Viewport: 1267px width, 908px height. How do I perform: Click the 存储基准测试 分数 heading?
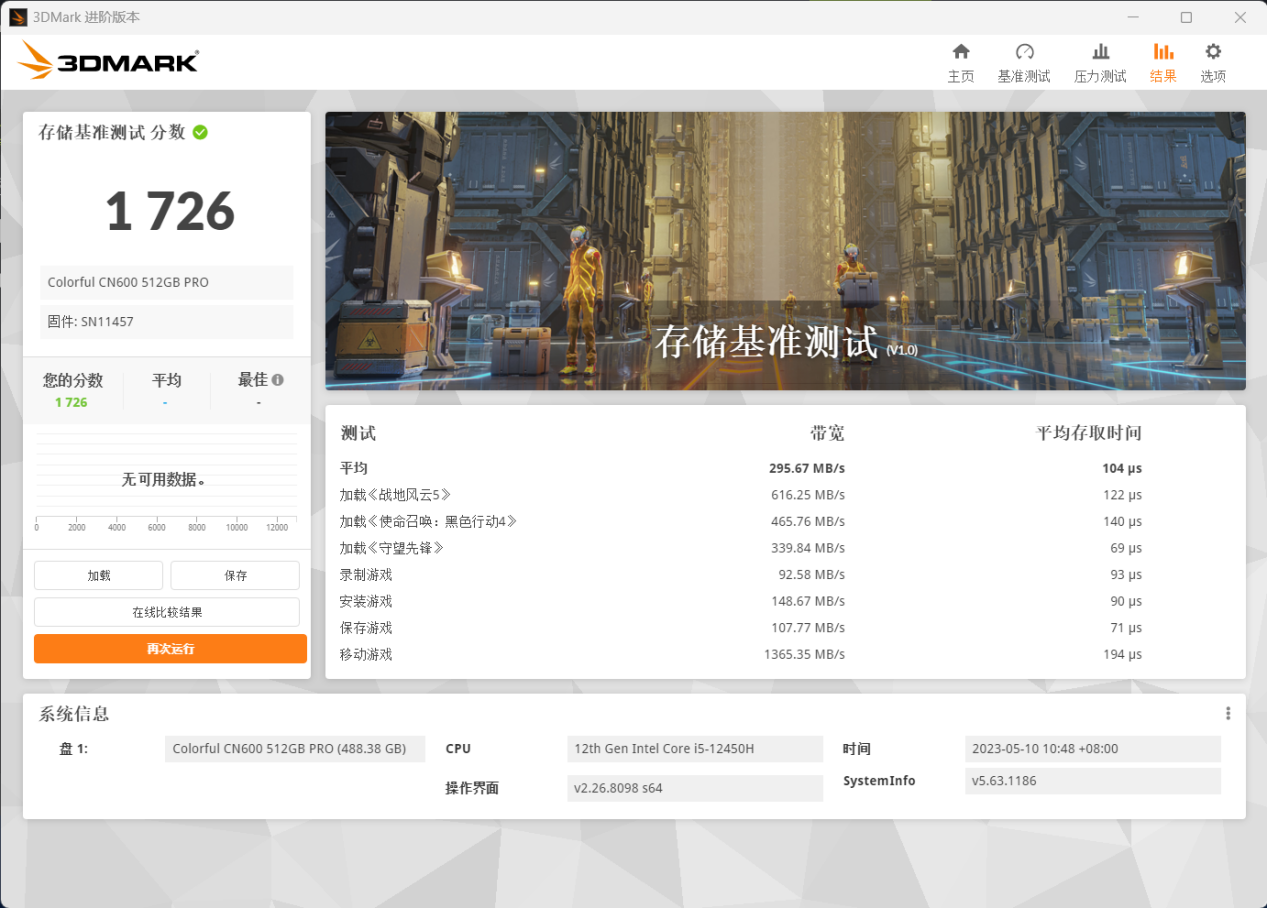tap(112, 132)
